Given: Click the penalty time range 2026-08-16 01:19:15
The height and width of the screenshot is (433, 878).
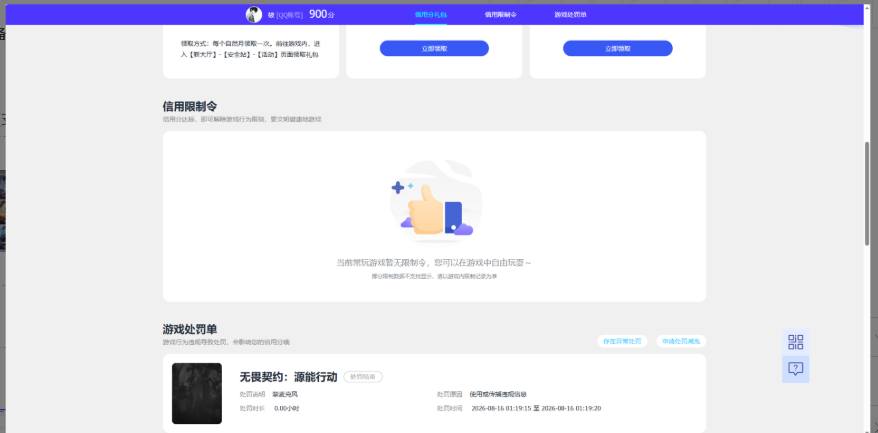Looking at the screenshot, I should (536, 408).
